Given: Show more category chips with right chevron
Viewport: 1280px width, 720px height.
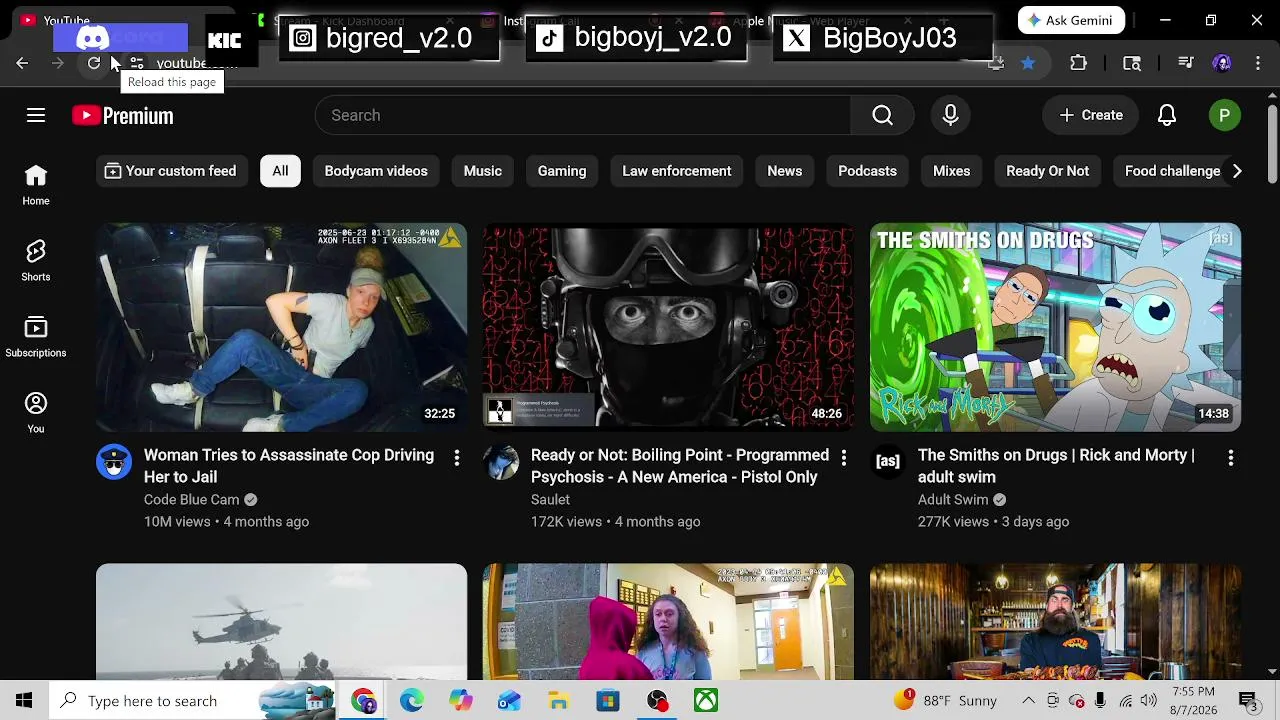Looking at the screenshot, I should (x=1237, y=171).
